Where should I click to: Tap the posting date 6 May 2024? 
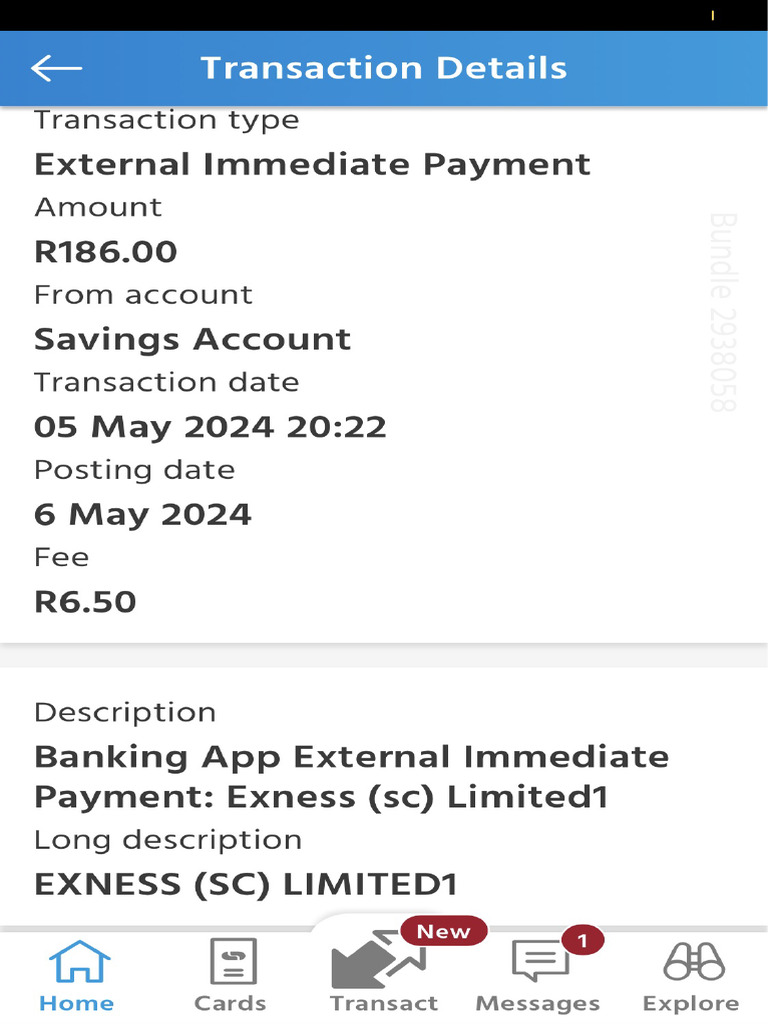(x=142, y=514)
